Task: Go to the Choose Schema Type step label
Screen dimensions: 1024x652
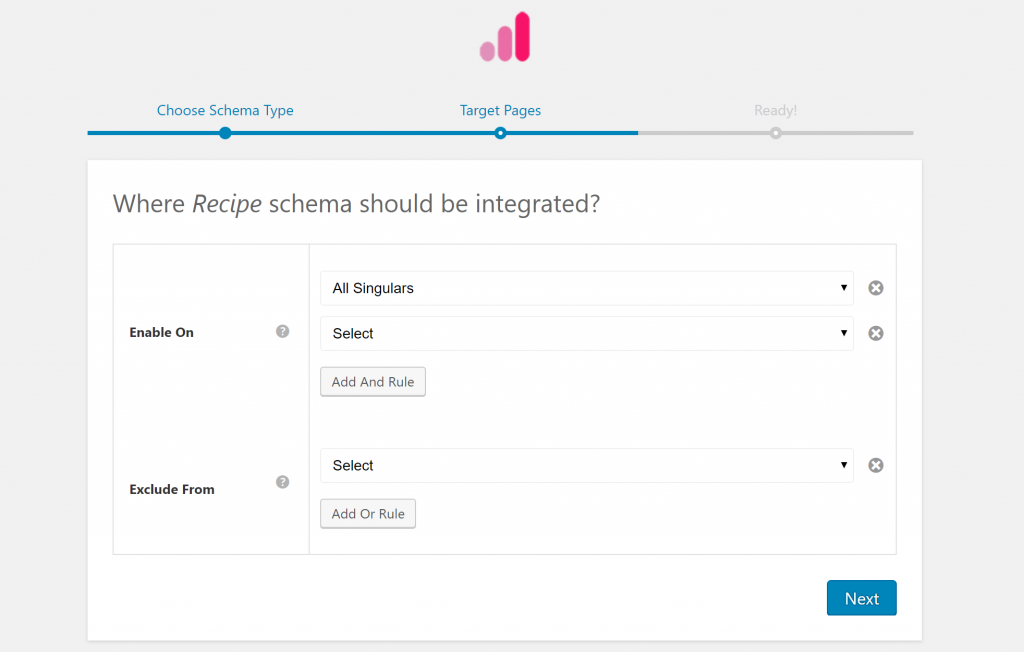Action: point(225,111)
